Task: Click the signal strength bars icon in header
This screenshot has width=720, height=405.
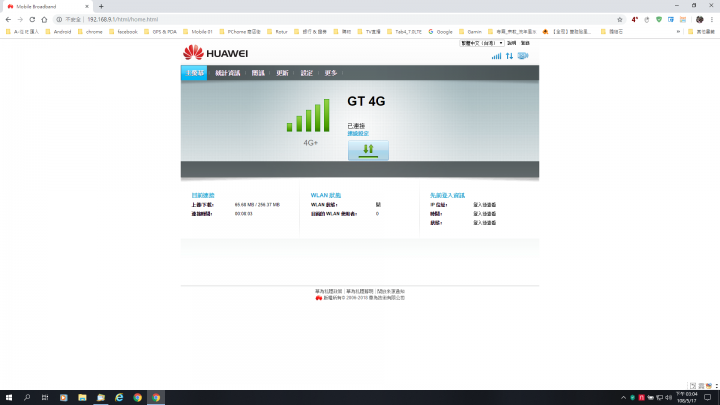Action: pyautogui.click(x=496, y=56)
